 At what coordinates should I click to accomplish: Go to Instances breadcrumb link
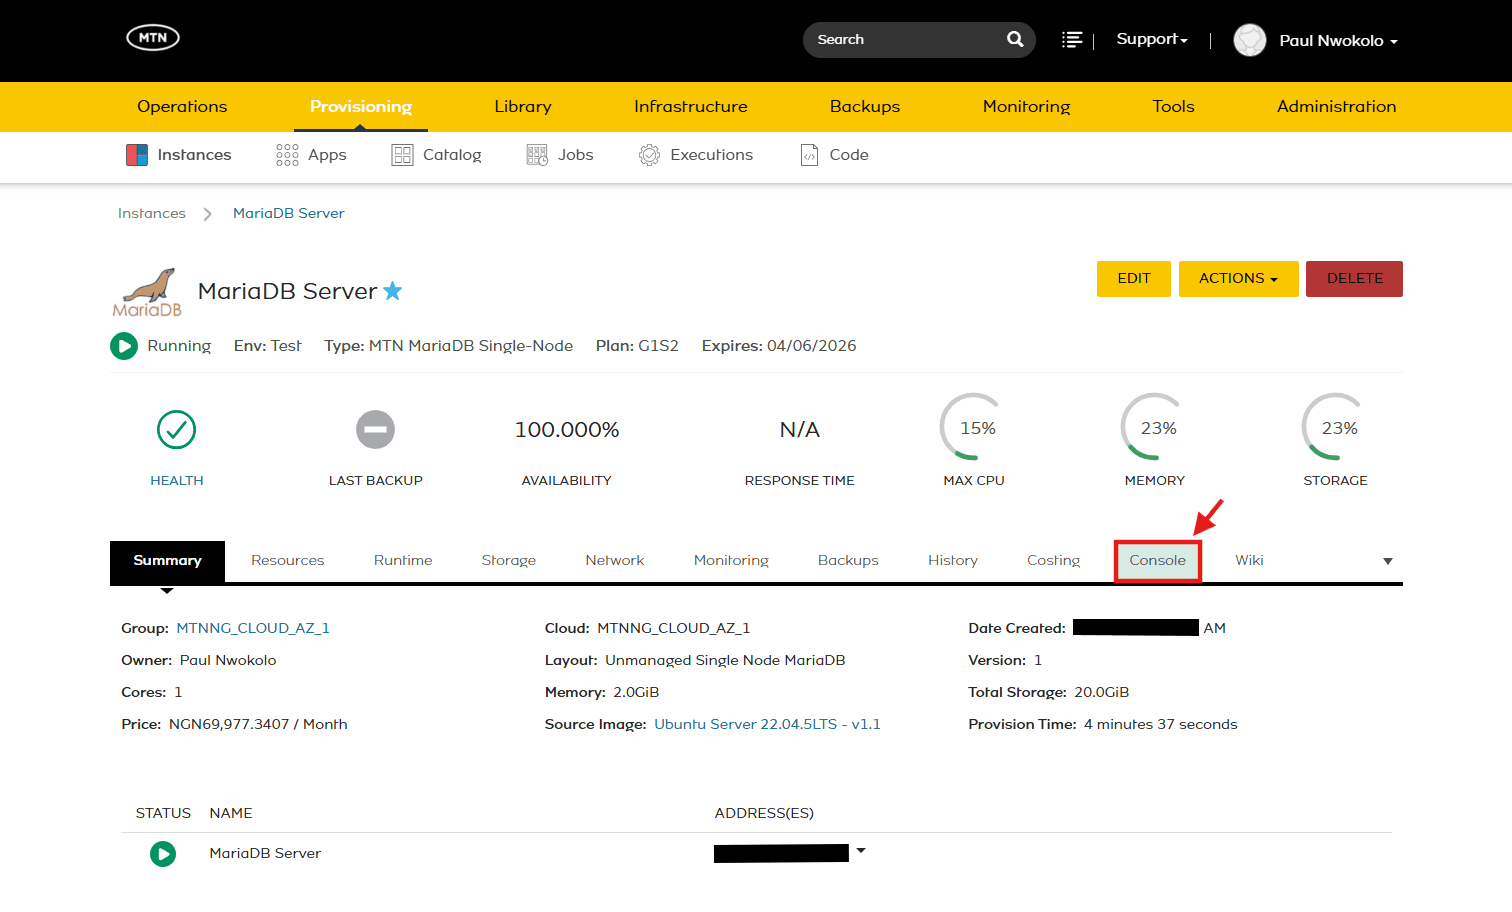[152, 213]
